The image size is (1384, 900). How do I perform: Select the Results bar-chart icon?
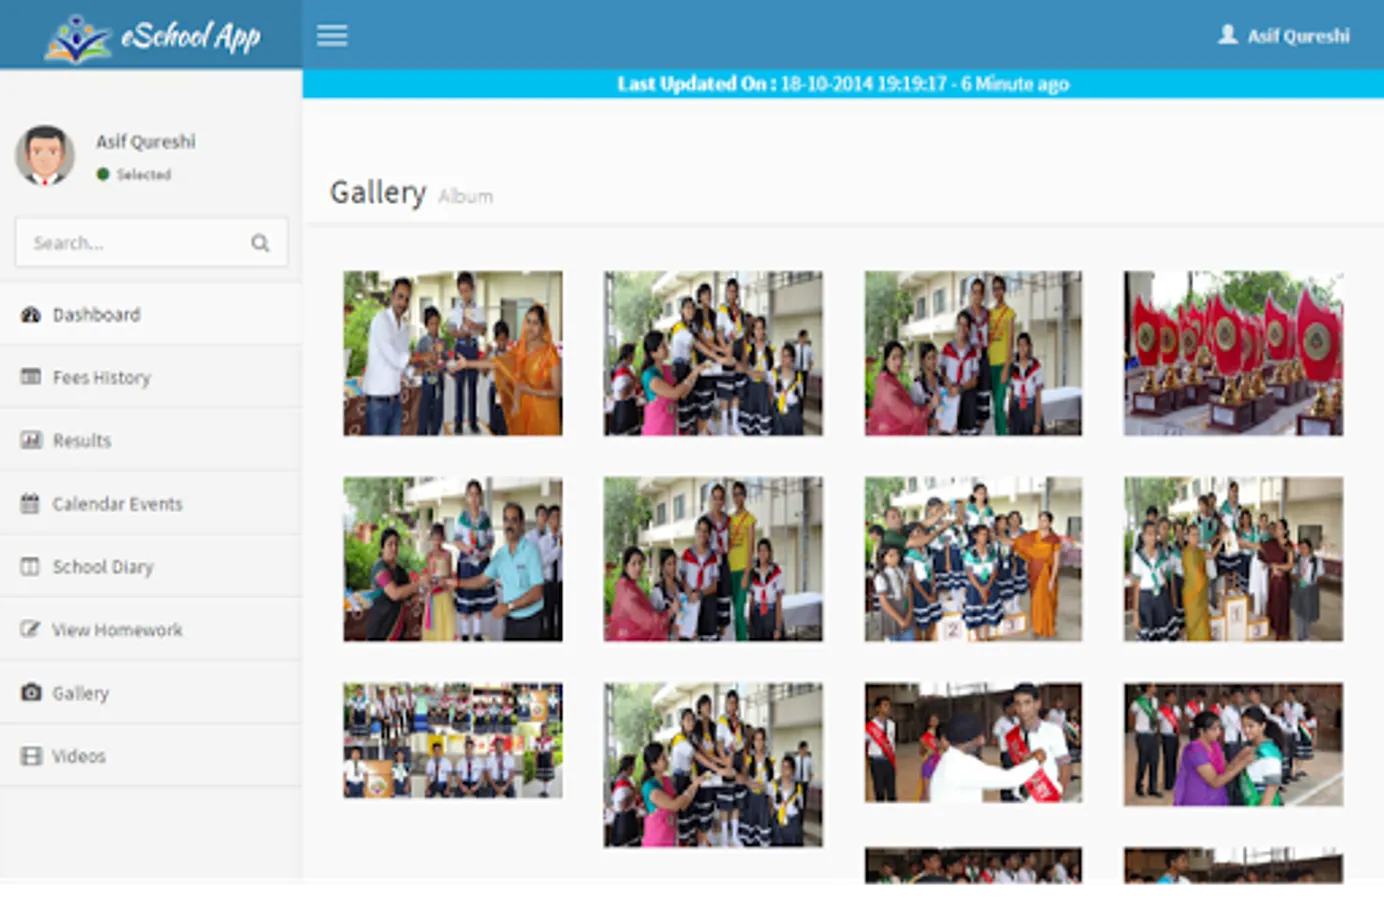coord(30,440)
